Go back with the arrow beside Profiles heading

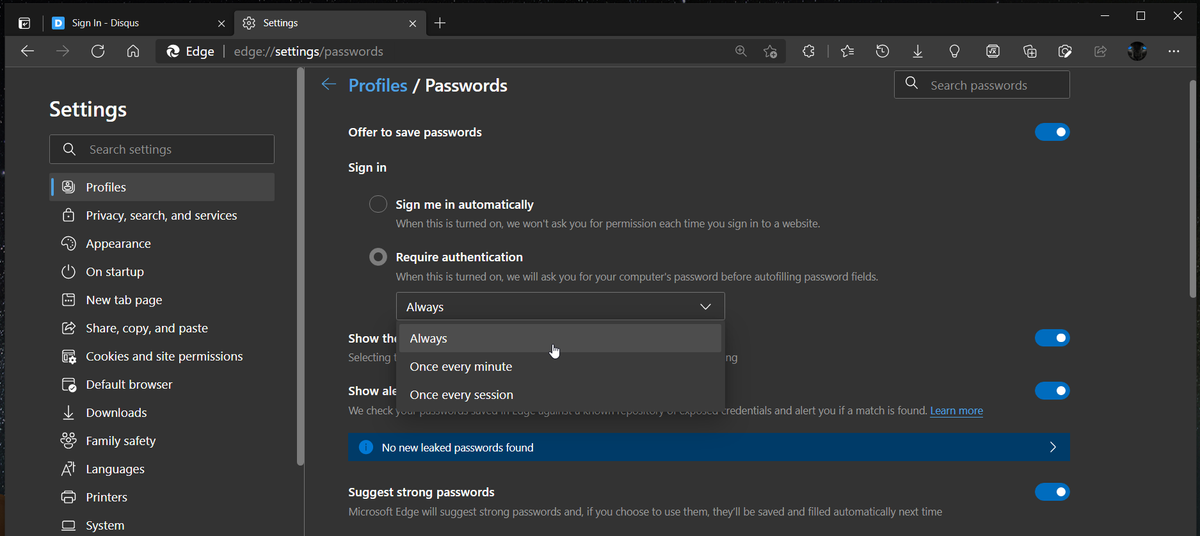(x=328, y=85)
